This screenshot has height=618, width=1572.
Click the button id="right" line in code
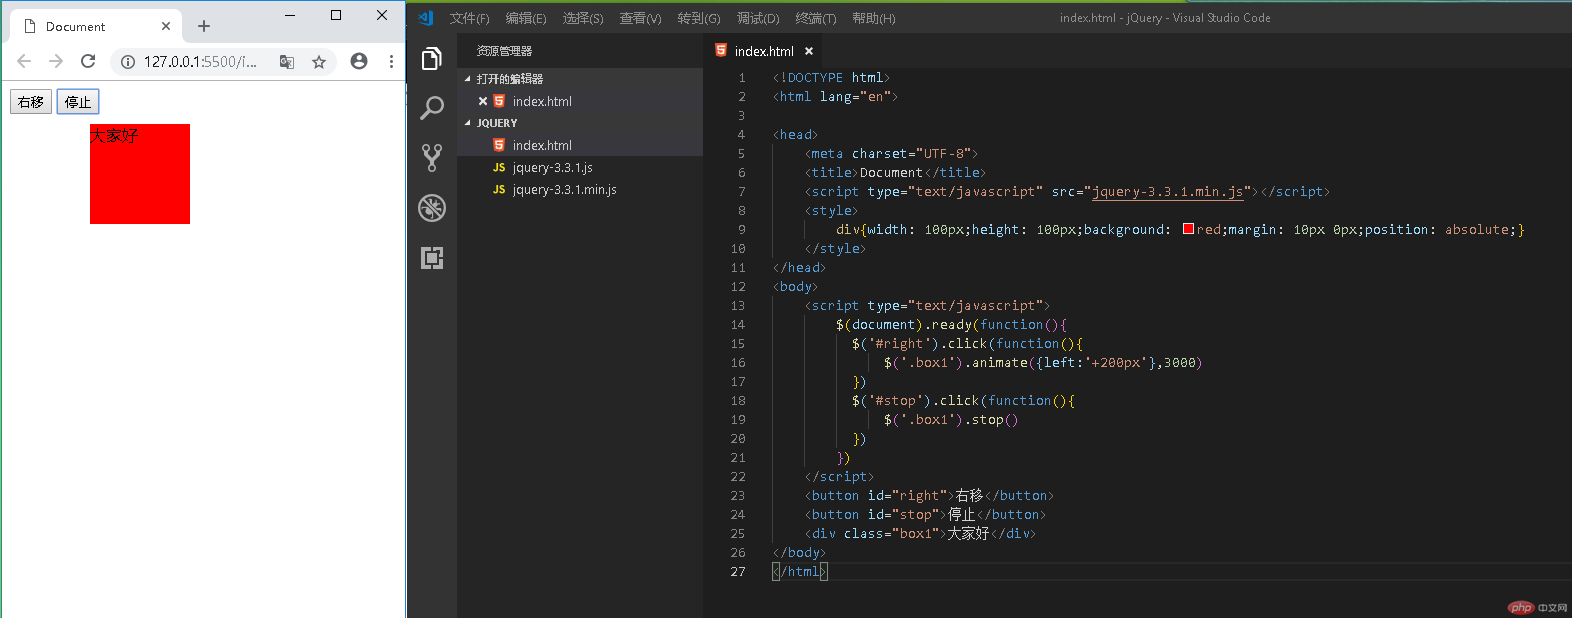pyautogui.click(x=929, y=495)
